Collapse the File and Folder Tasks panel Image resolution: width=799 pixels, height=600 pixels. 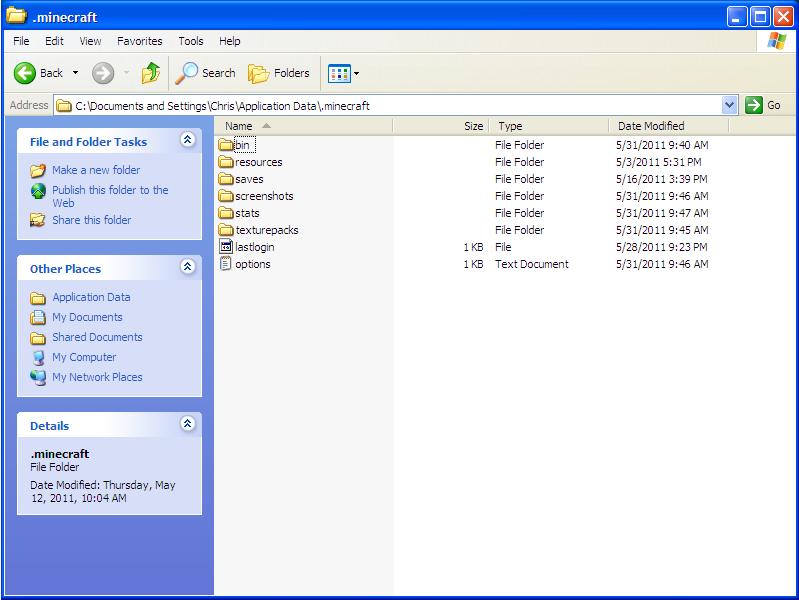click(188, 140)
